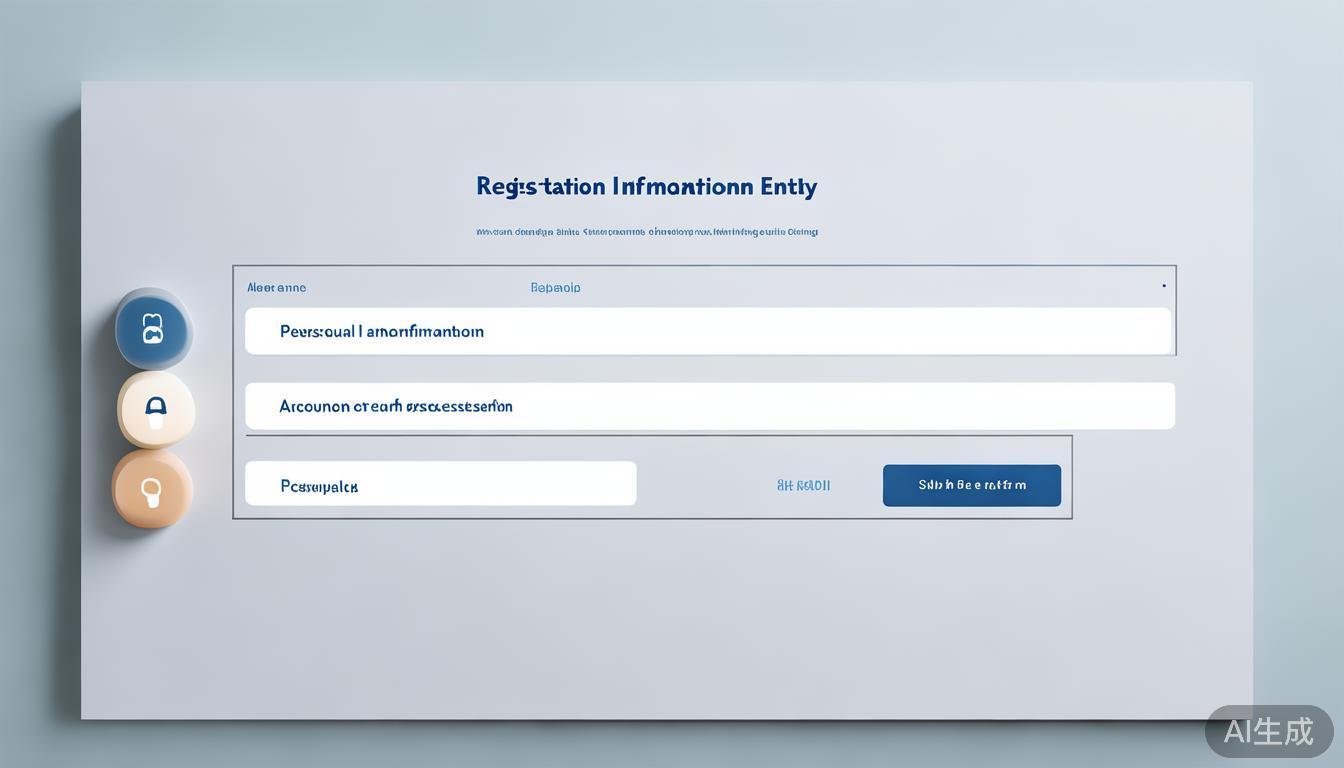Select the cream padlock icon

[x=156, y=409]
